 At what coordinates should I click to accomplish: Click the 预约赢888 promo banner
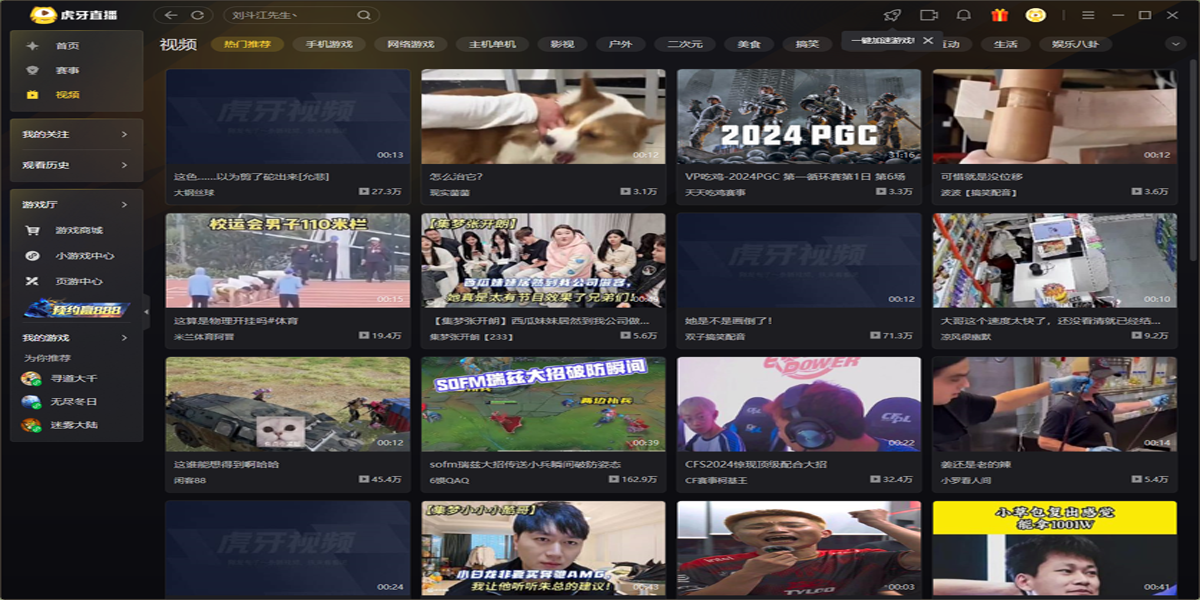(x=77, y=309)
